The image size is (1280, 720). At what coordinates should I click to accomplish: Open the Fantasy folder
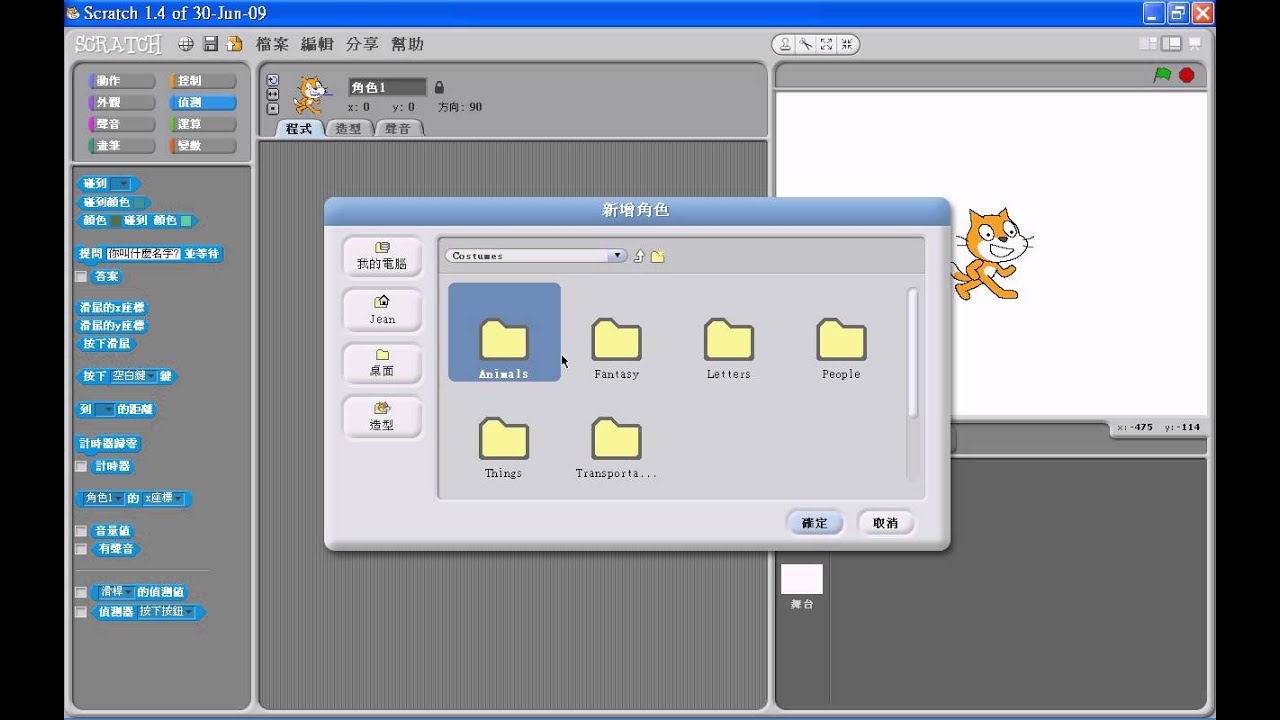coord(616,347)
